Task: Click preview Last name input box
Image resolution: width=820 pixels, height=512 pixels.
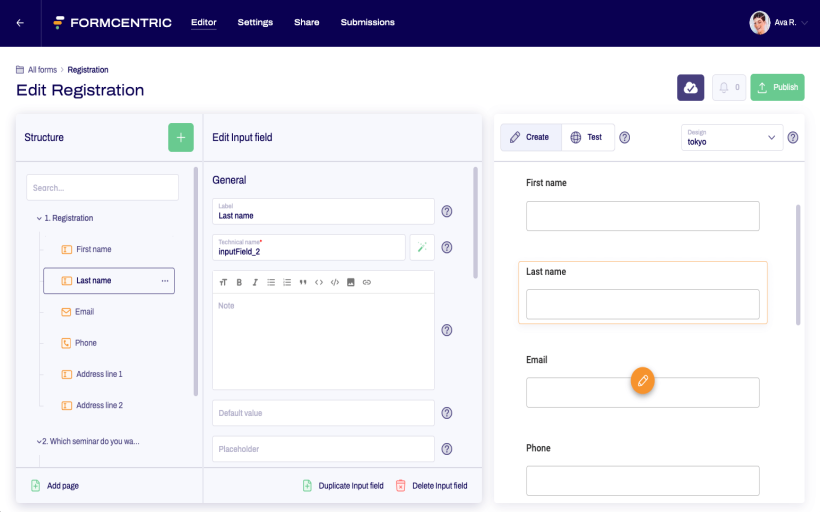Action: coord(643,304)
